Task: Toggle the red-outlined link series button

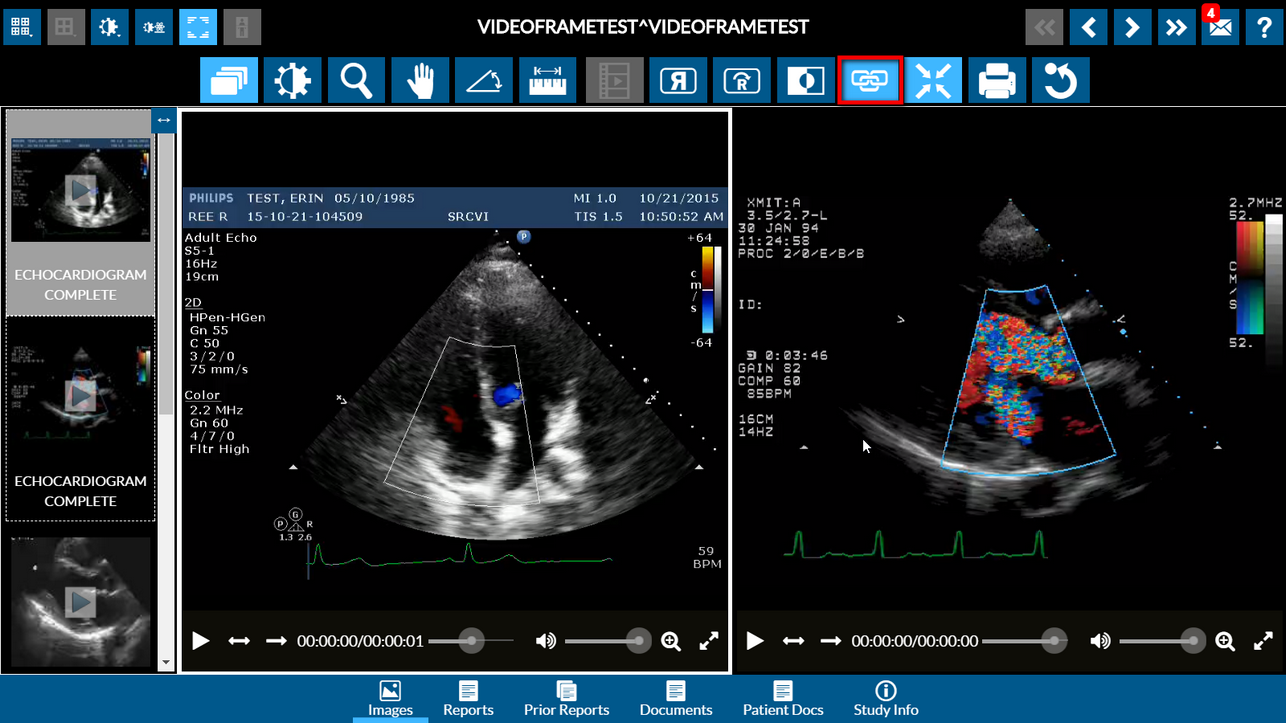Action: (869, 80)
